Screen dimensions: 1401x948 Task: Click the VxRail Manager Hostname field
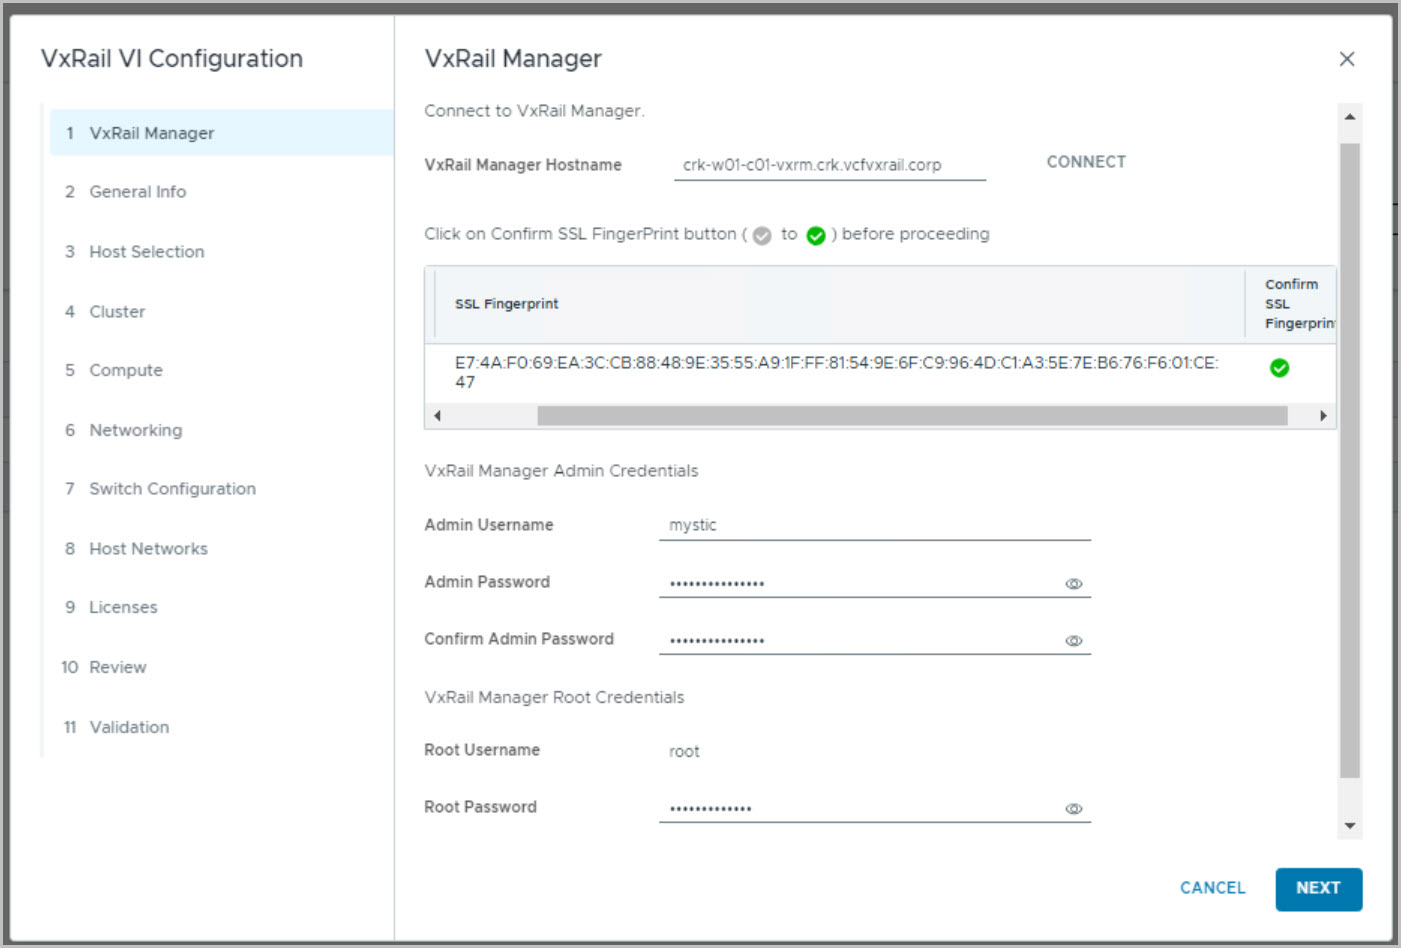tap(829, 165)
